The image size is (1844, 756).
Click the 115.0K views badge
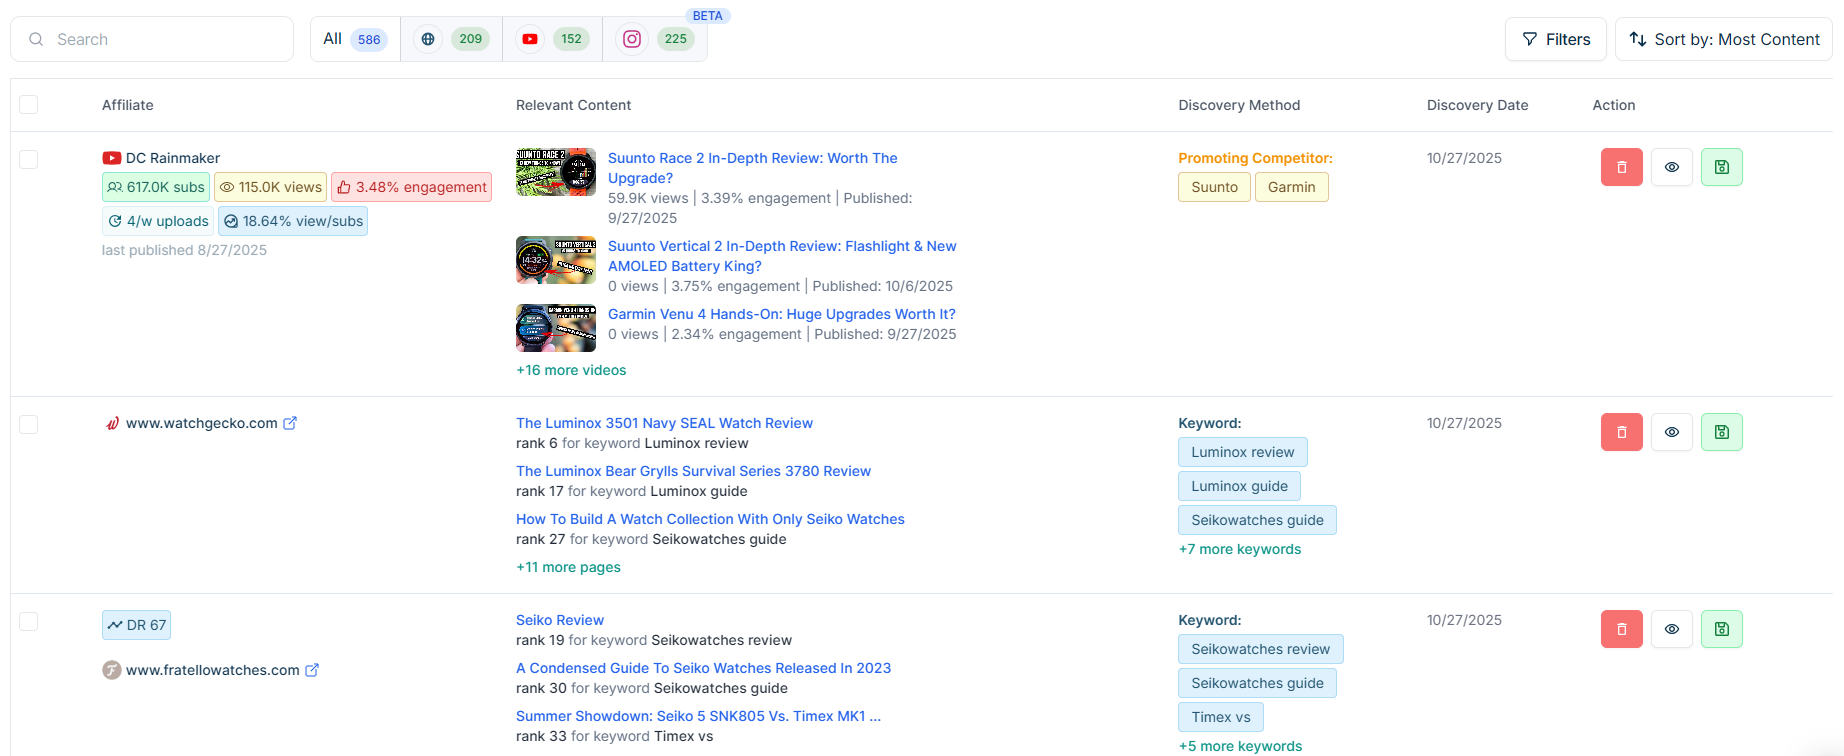point(271,187)
